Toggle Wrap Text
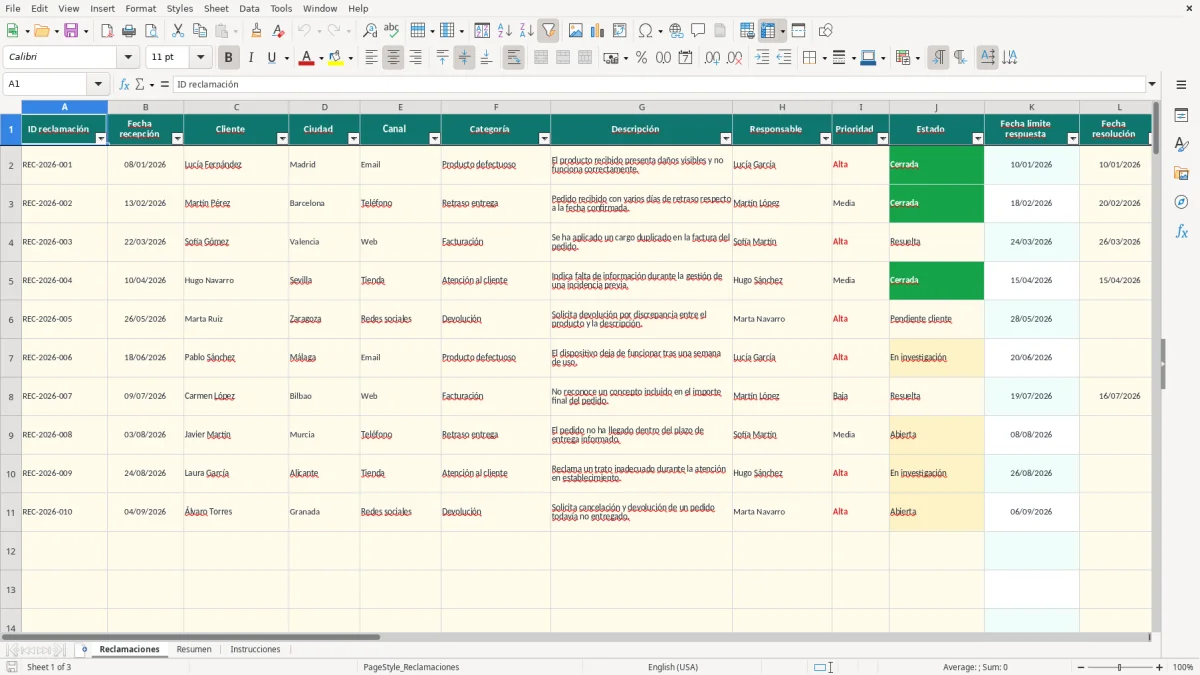Viewport: 1200px width, 675px height. click(x=513, y=58)
